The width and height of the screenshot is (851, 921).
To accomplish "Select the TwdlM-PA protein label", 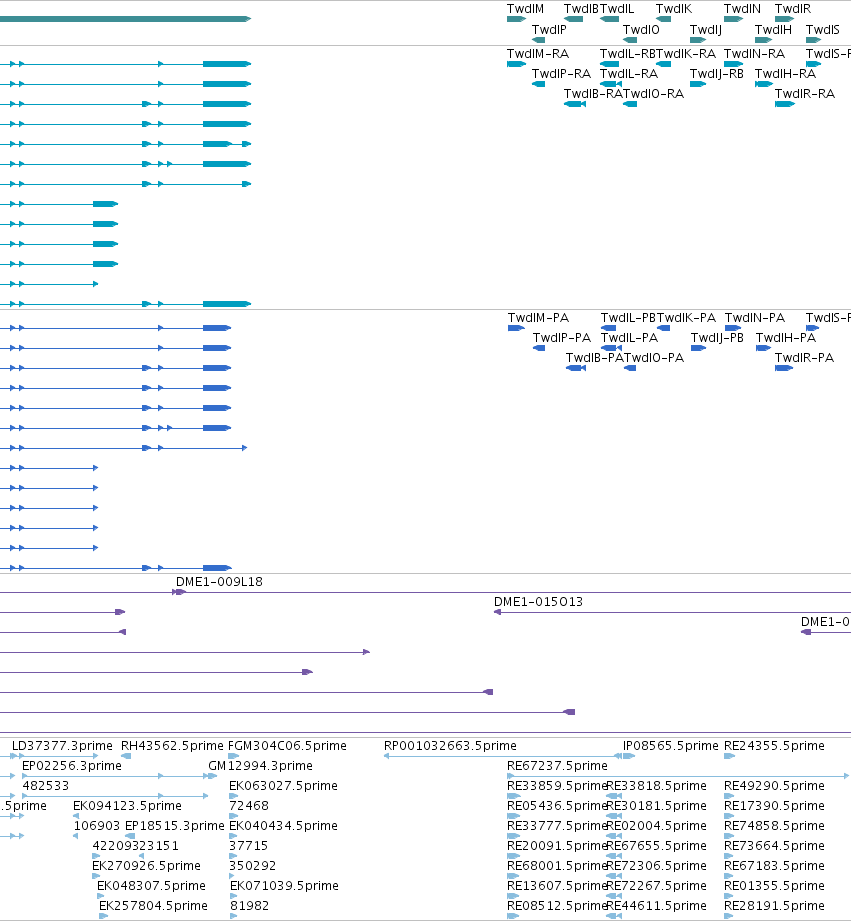I will click(x=538, y=318).
